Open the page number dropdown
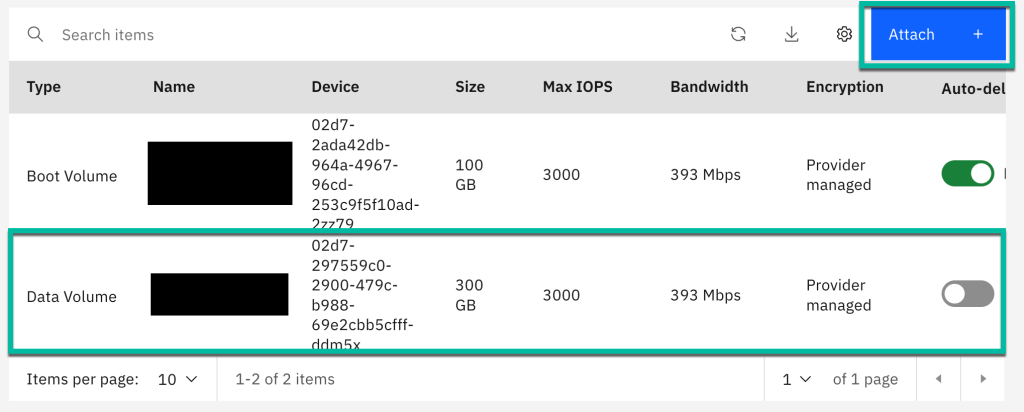 (795, 379)
